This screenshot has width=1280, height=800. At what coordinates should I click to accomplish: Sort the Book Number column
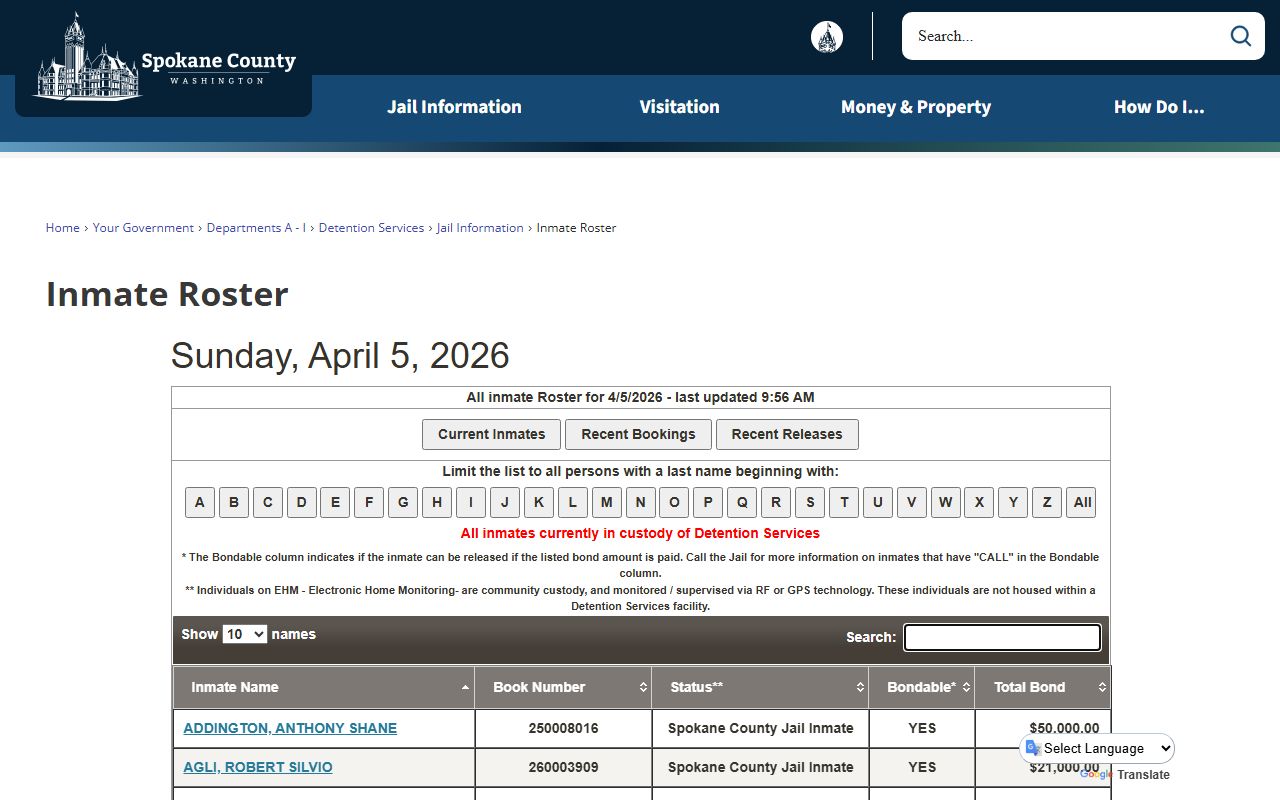click(643, 688)
